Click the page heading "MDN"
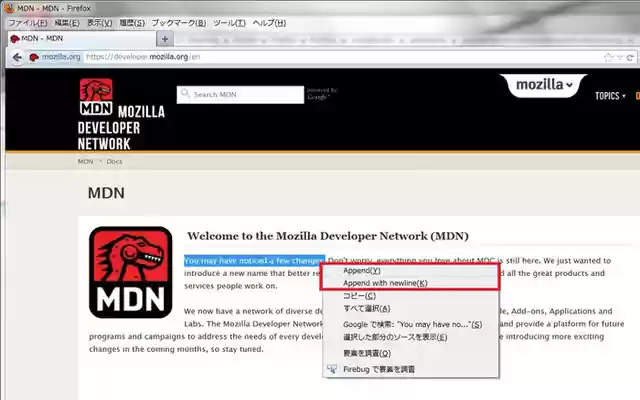640x400 pixels. 106,193
